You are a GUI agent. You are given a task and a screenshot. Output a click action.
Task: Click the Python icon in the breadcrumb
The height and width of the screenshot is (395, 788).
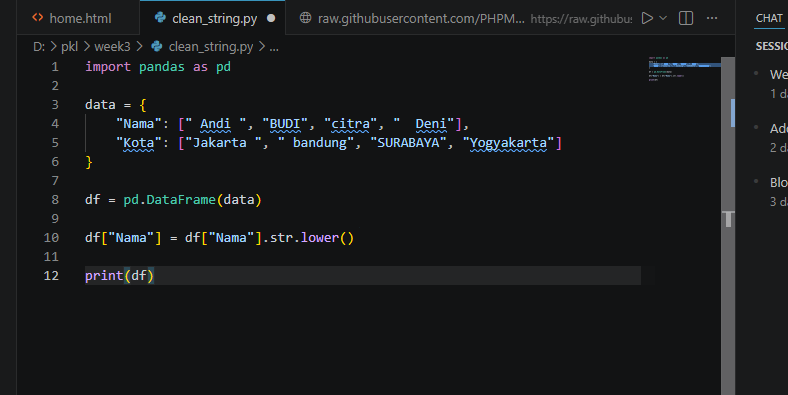157,46
